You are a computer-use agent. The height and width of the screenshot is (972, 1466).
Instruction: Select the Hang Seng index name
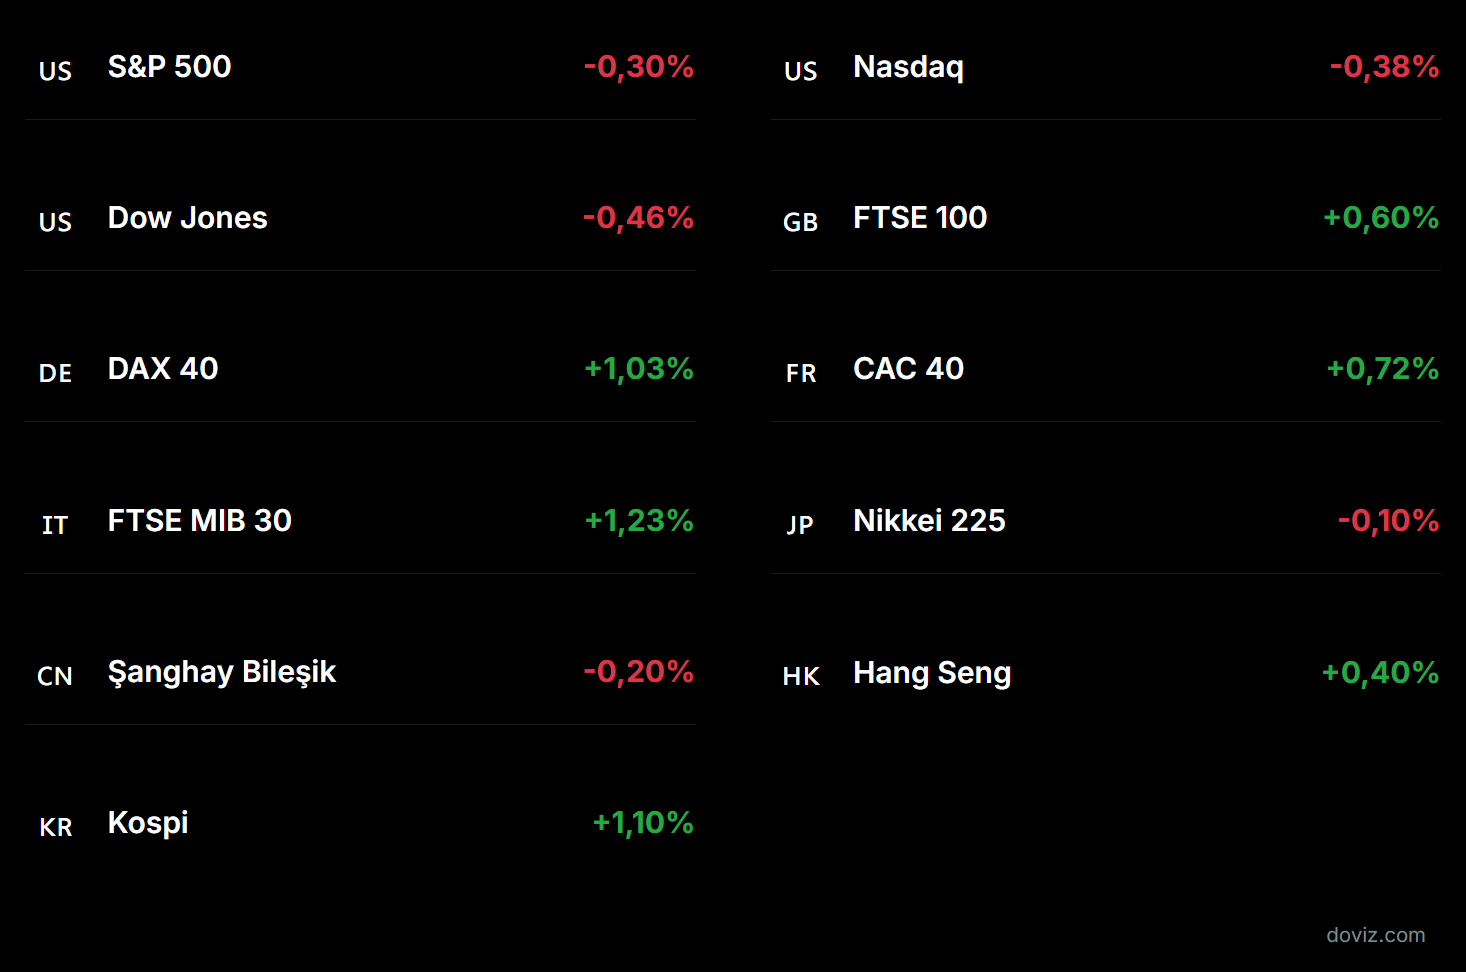pyautogui.click(x=931, y=673)
